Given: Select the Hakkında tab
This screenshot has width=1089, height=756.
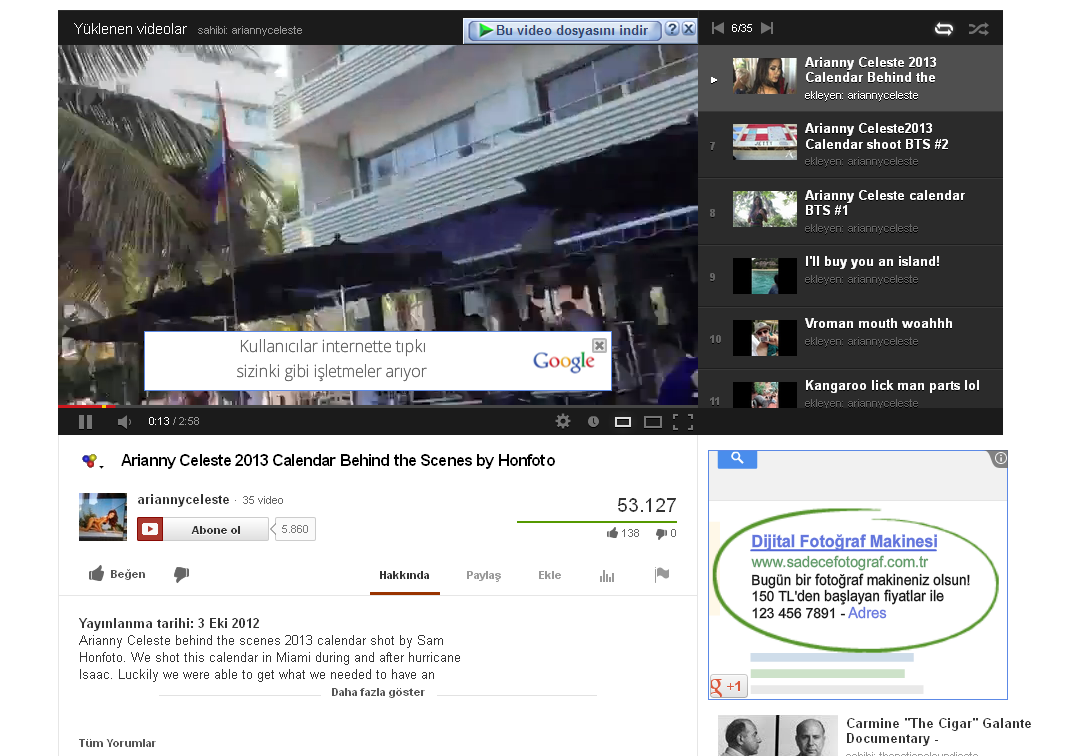Looking at the screenshot, I should (x=404, y=576).
